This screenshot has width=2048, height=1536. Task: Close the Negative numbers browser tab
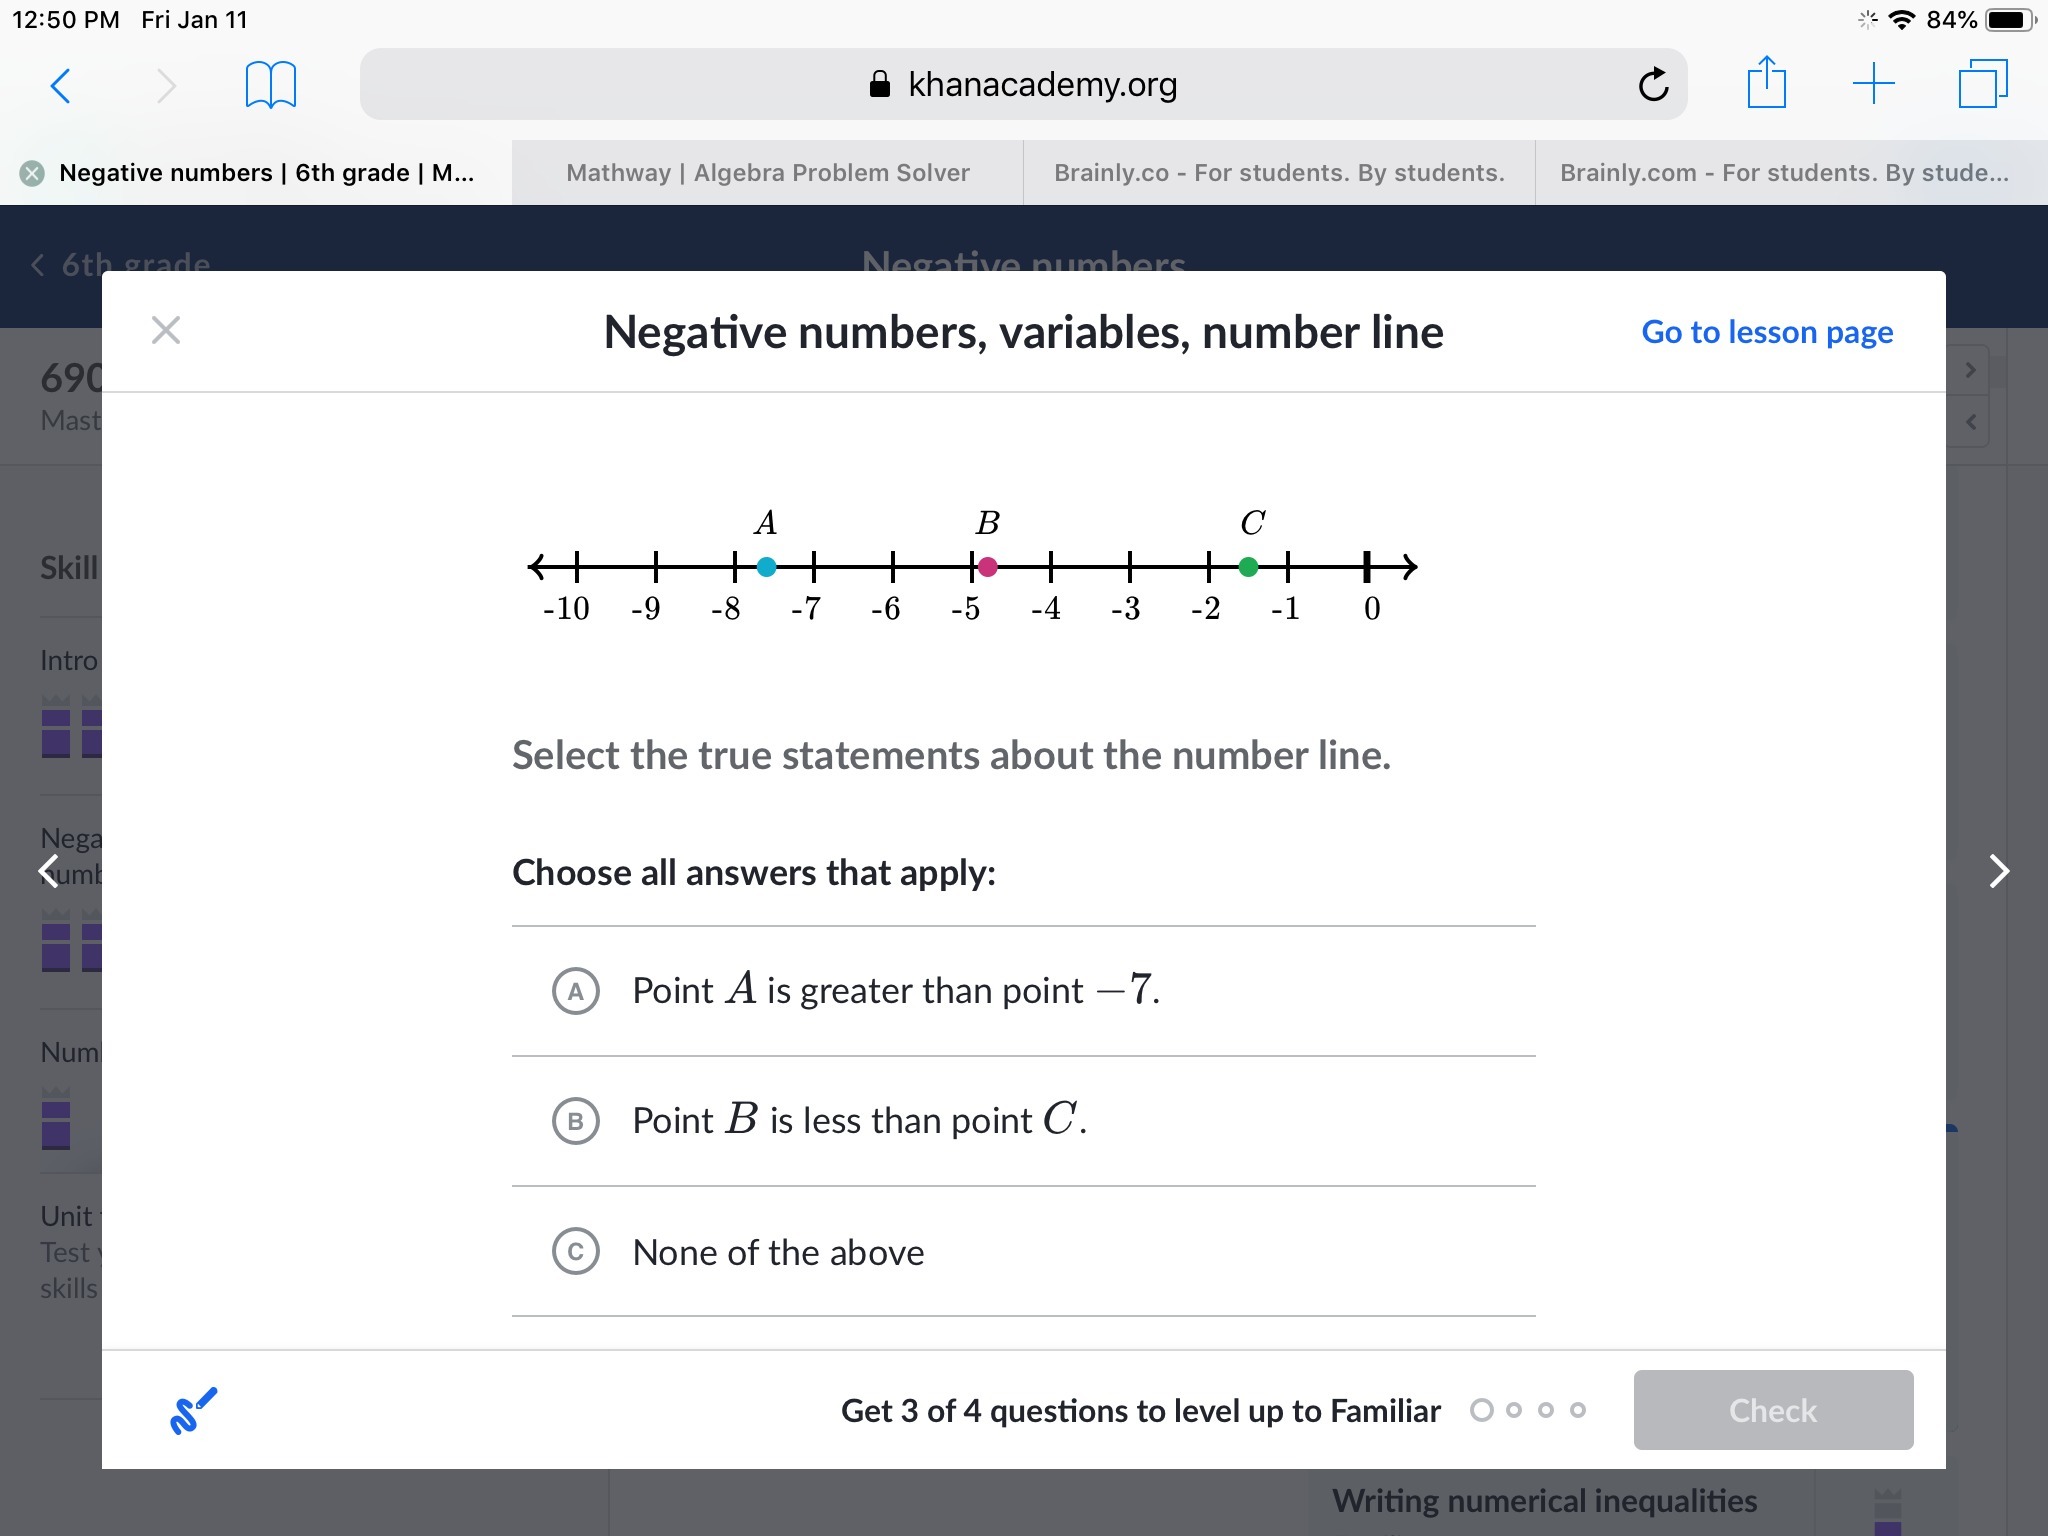pyautogui.click(x=32, y=173)
